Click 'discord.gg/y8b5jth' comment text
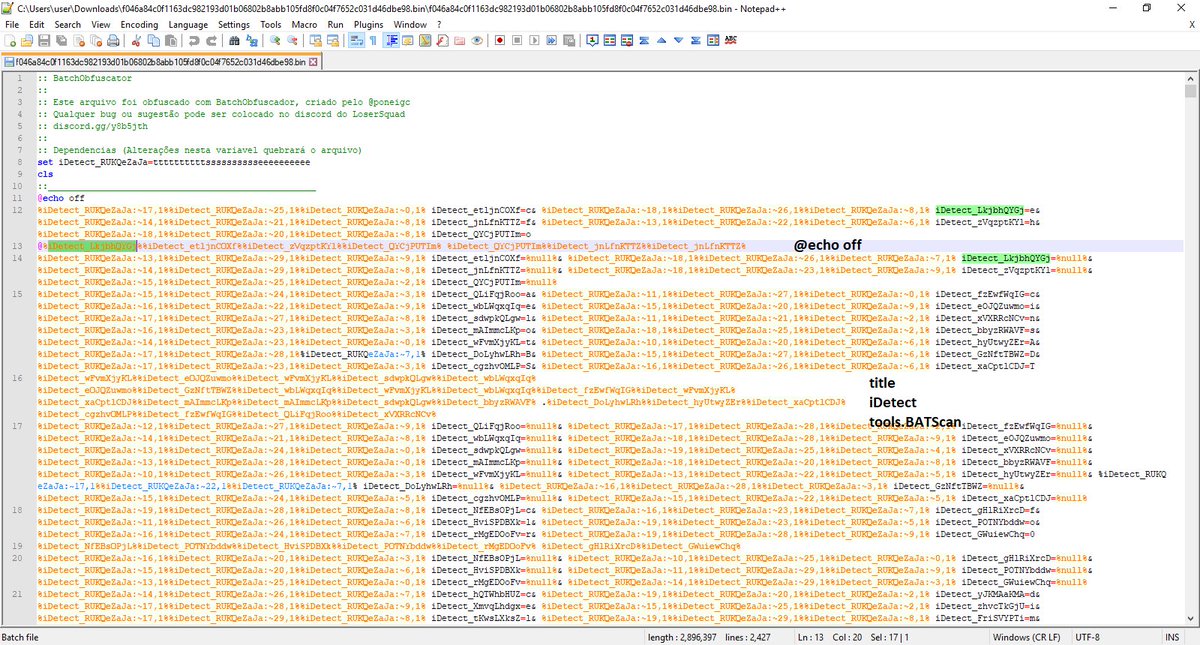Image resolution: width=1200 pixels, height=645 pixels. click(x=100, y=127)
